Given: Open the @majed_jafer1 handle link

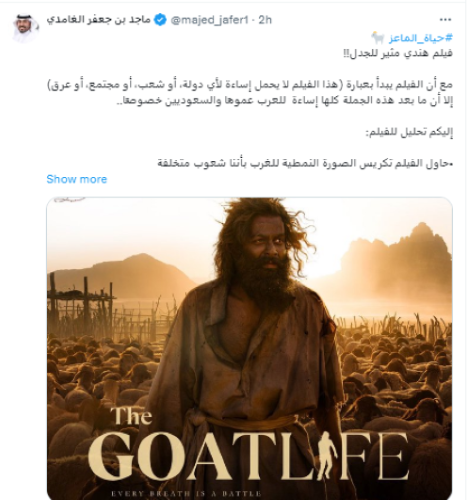Looking at the screenshot, I should [x=209, y=20].
